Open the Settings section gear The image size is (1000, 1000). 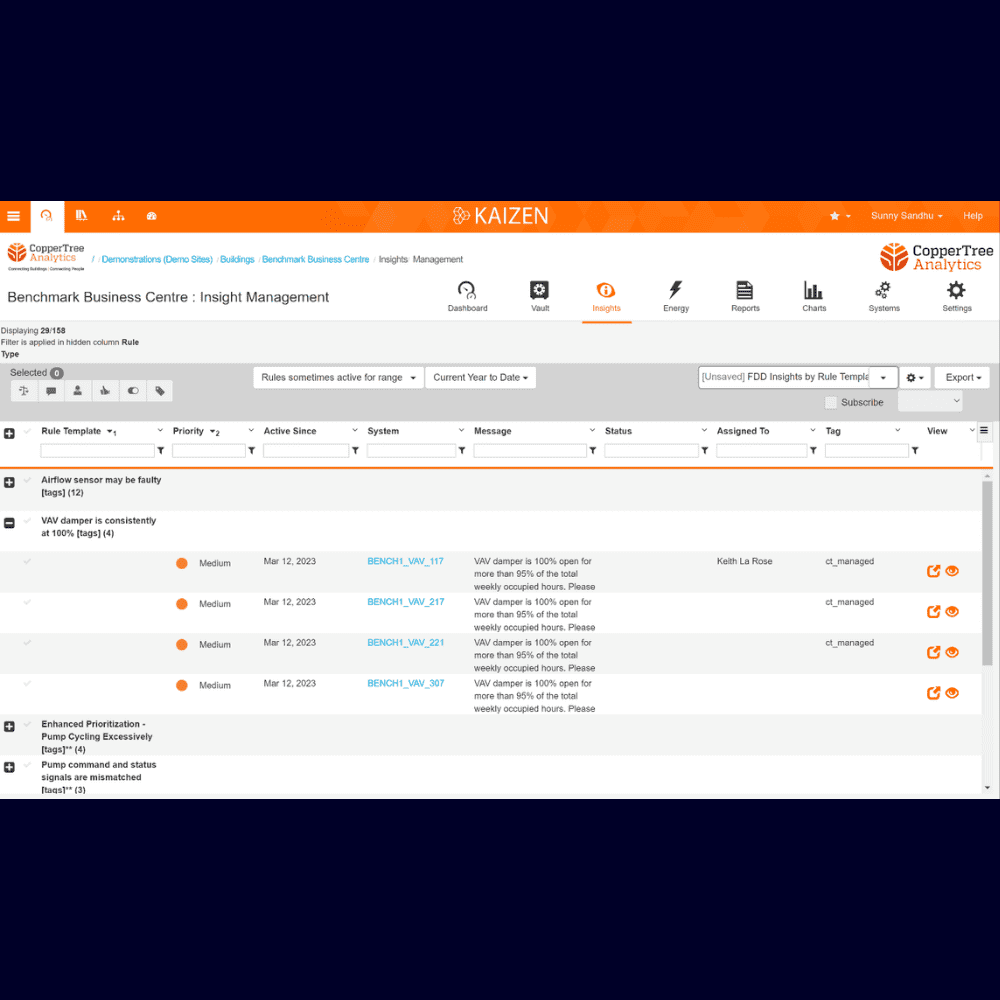point(957,297)
